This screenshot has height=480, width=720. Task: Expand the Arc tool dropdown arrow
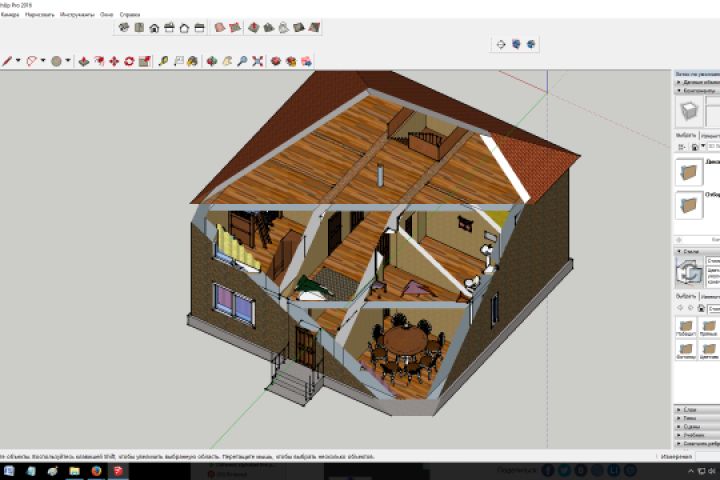point(43,61)
